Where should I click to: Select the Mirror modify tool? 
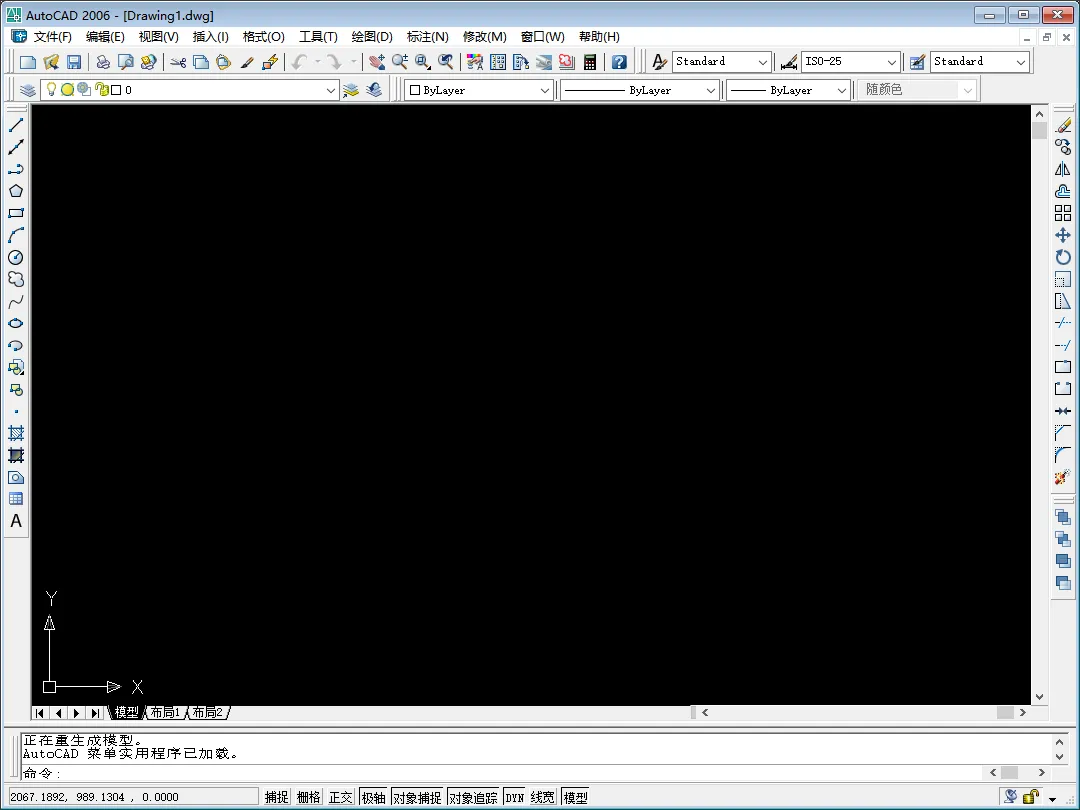click(x=1063, y=169)
